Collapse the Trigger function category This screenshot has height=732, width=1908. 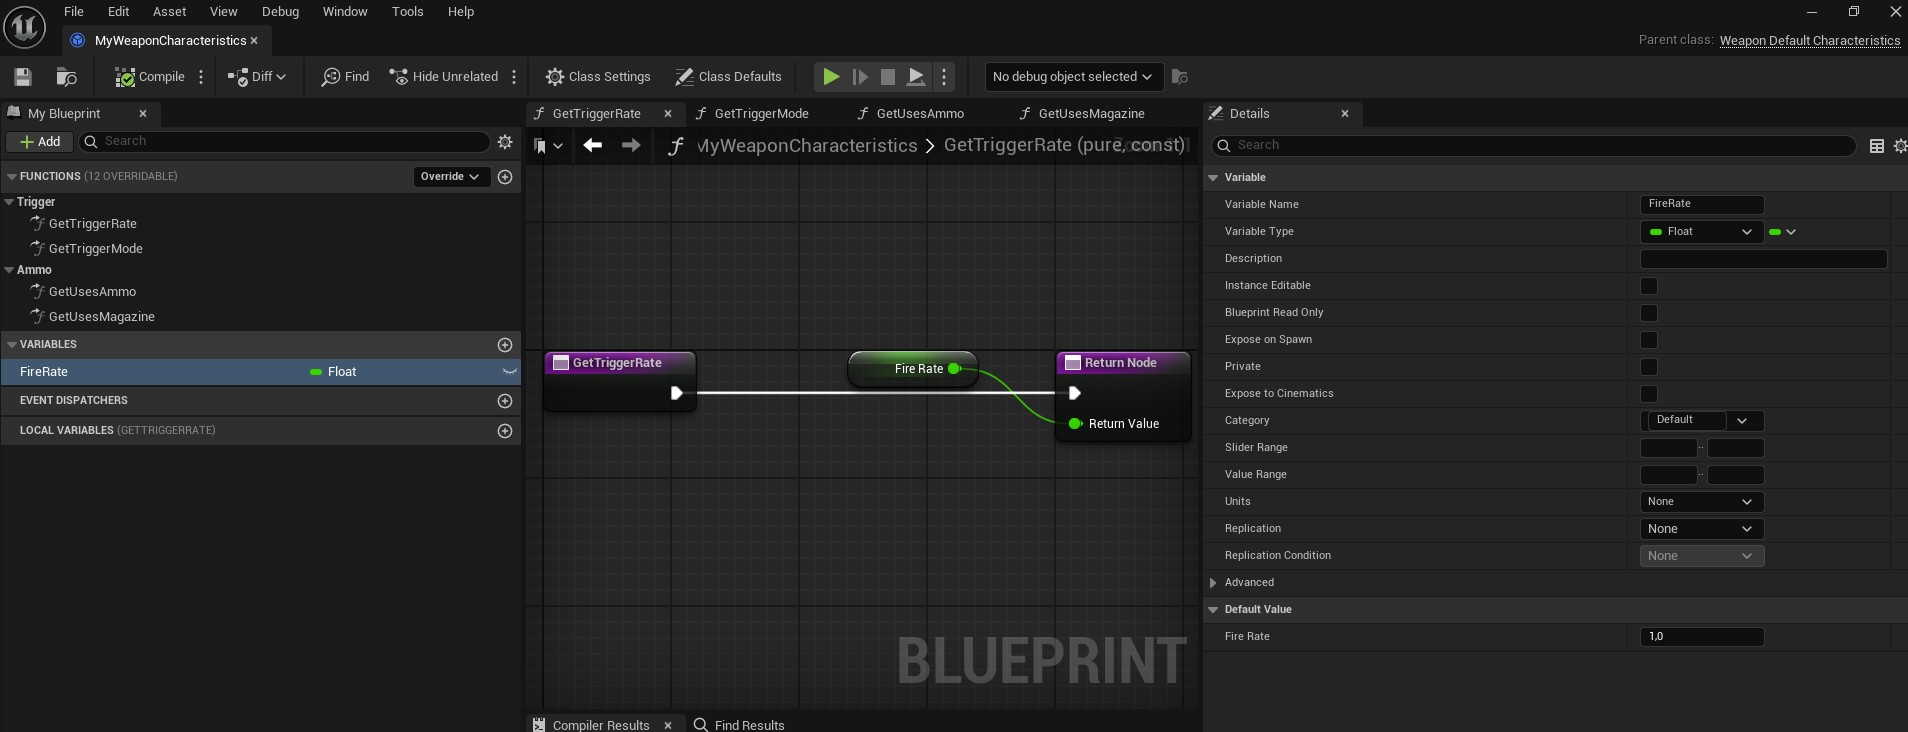click(x=9, y=202)
